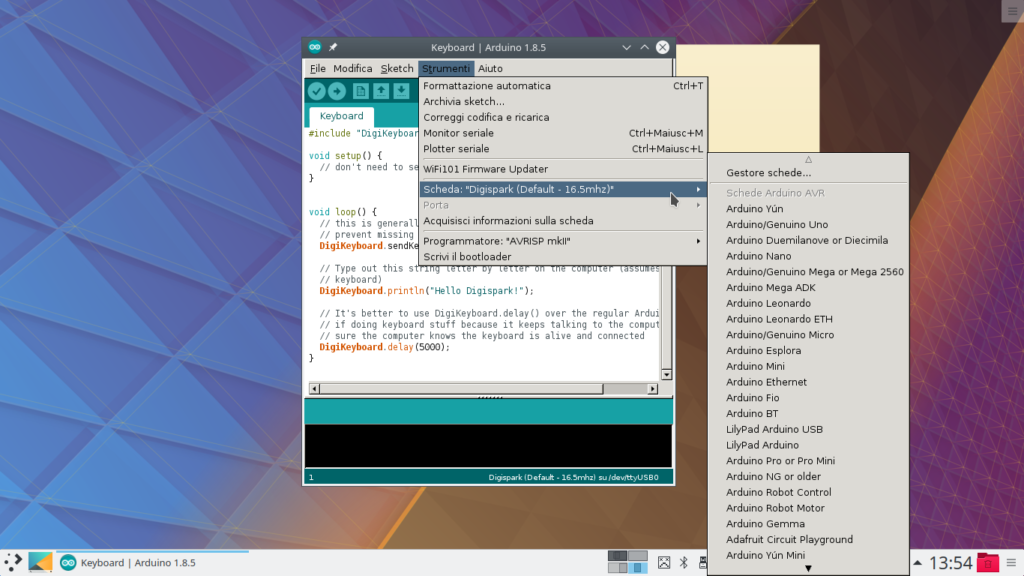The width and height of the screenshot is (1024, 576).
Task: Choose Correggi codifica e ricarica
Action: click(x=563, y=118)
